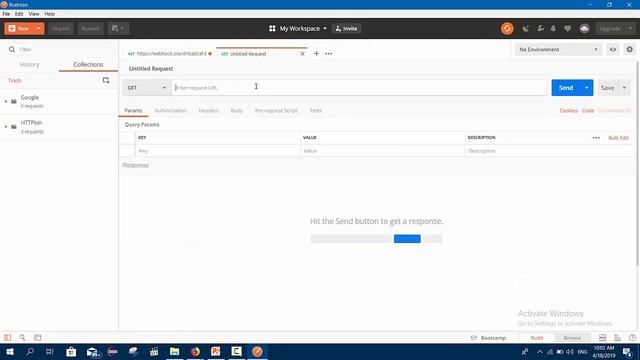Click the blue Send button

[x=566, y=88]
